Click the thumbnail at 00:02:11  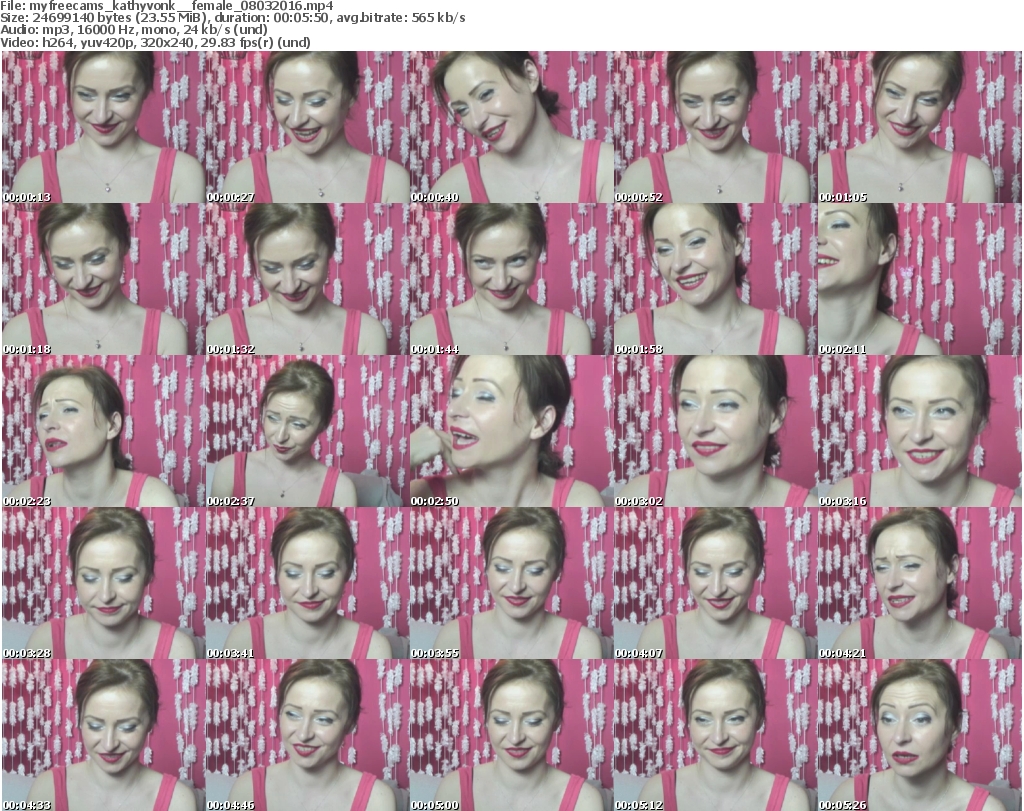(919, 279)
